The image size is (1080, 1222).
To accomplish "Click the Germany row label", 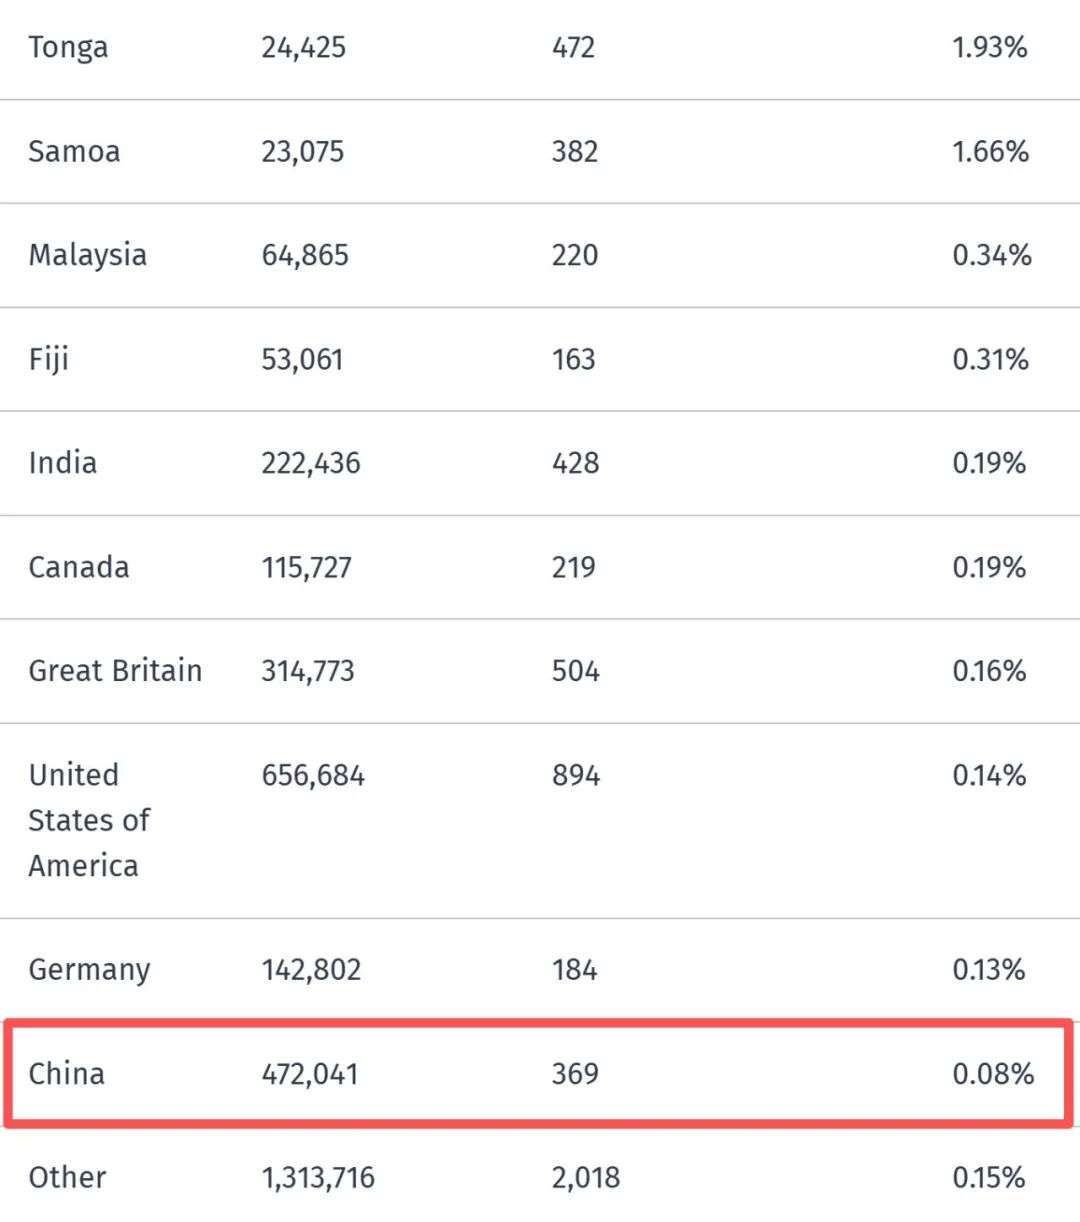I will point(89,970).
